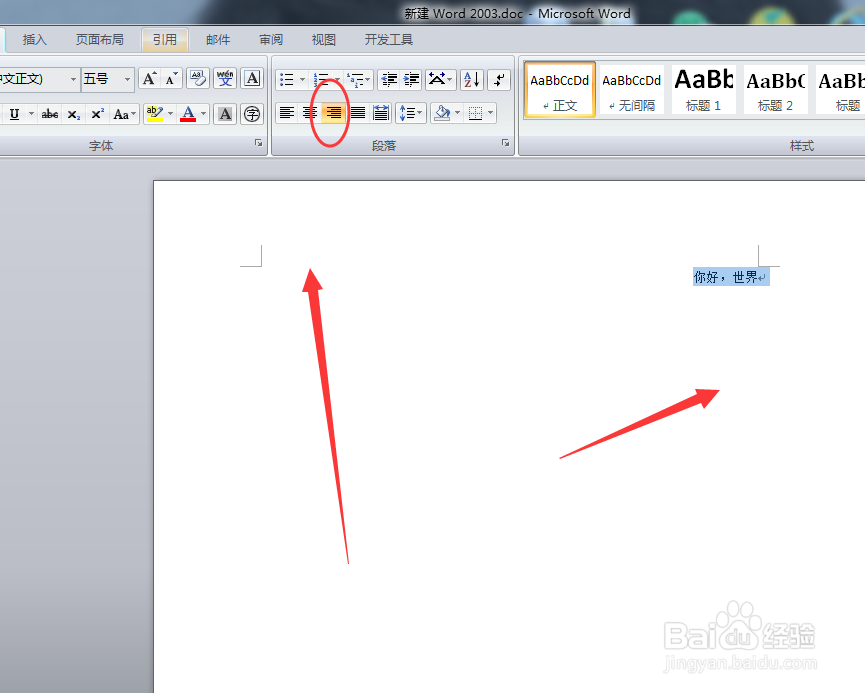This screenshot has height=693, width=865.
Task: Show or hide paragraph marks
Action: tap(499, 79)
